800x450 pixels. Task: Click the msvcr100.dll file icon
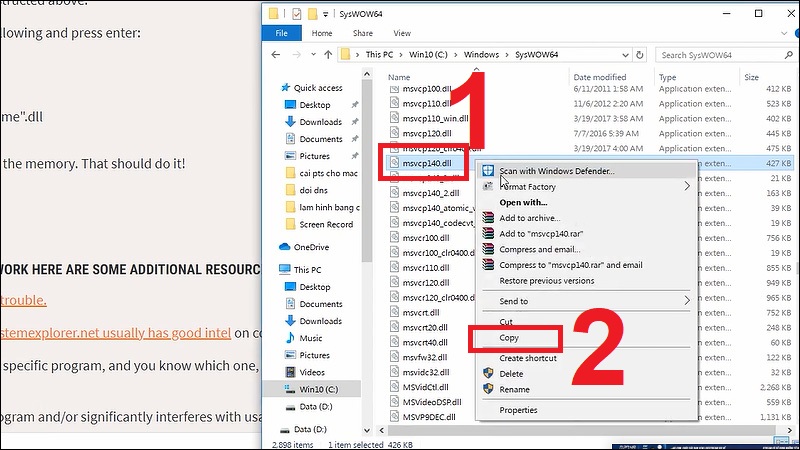(x=394, y=238)
